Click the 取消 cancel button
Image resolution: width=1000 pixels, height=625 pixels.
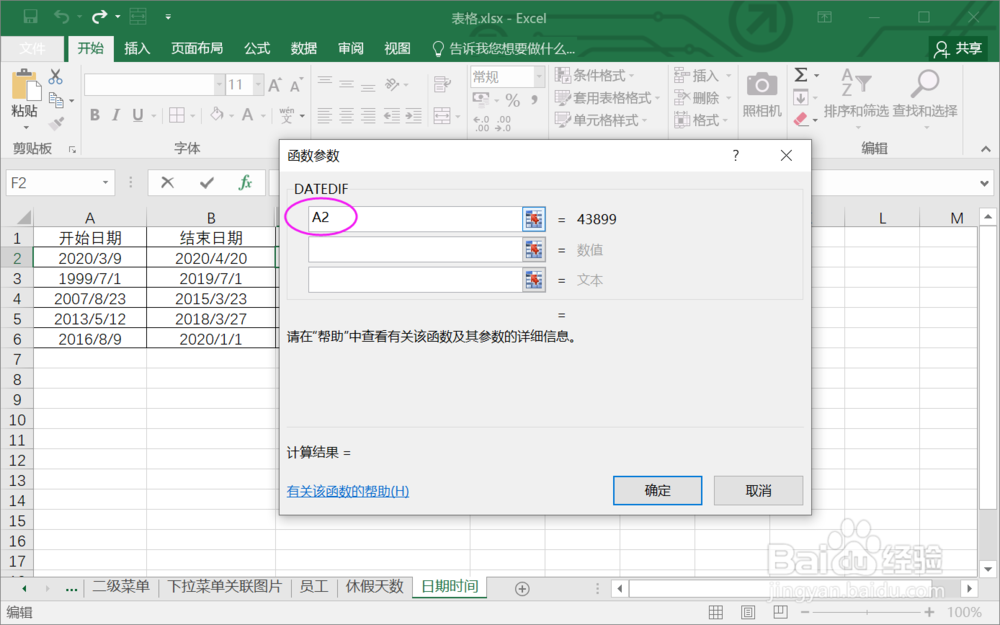758,490
